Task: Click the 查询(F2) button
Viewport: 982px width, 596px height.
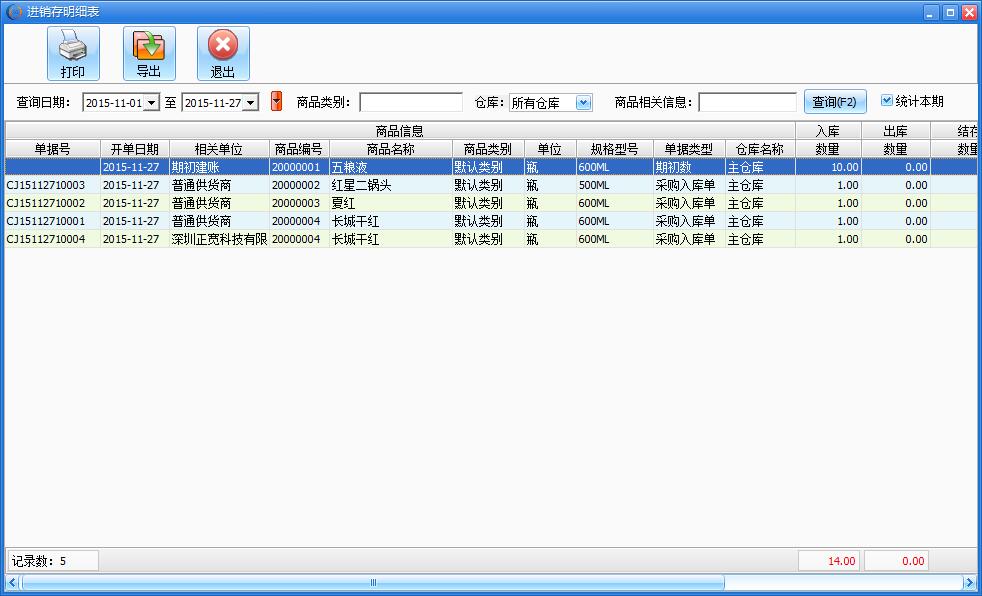Action: coord(835,102)
